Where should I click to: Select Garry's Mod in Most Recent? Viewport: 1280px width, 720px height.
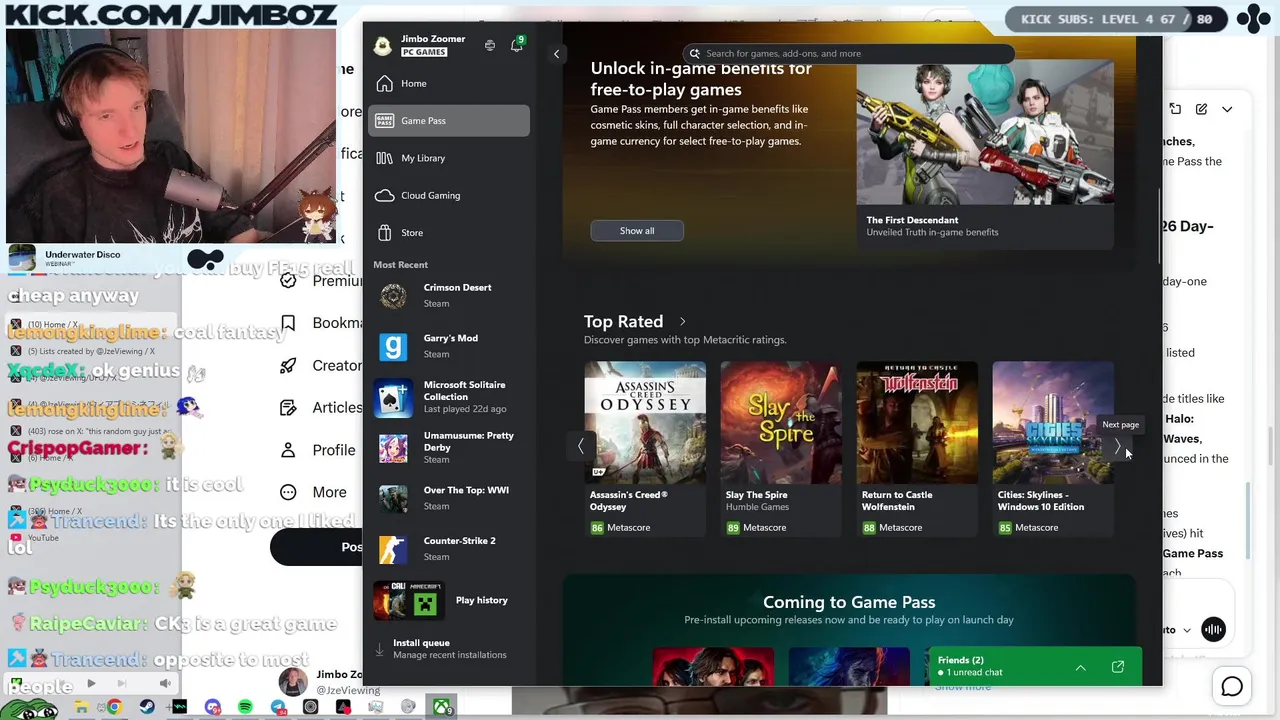pos(449,346)
